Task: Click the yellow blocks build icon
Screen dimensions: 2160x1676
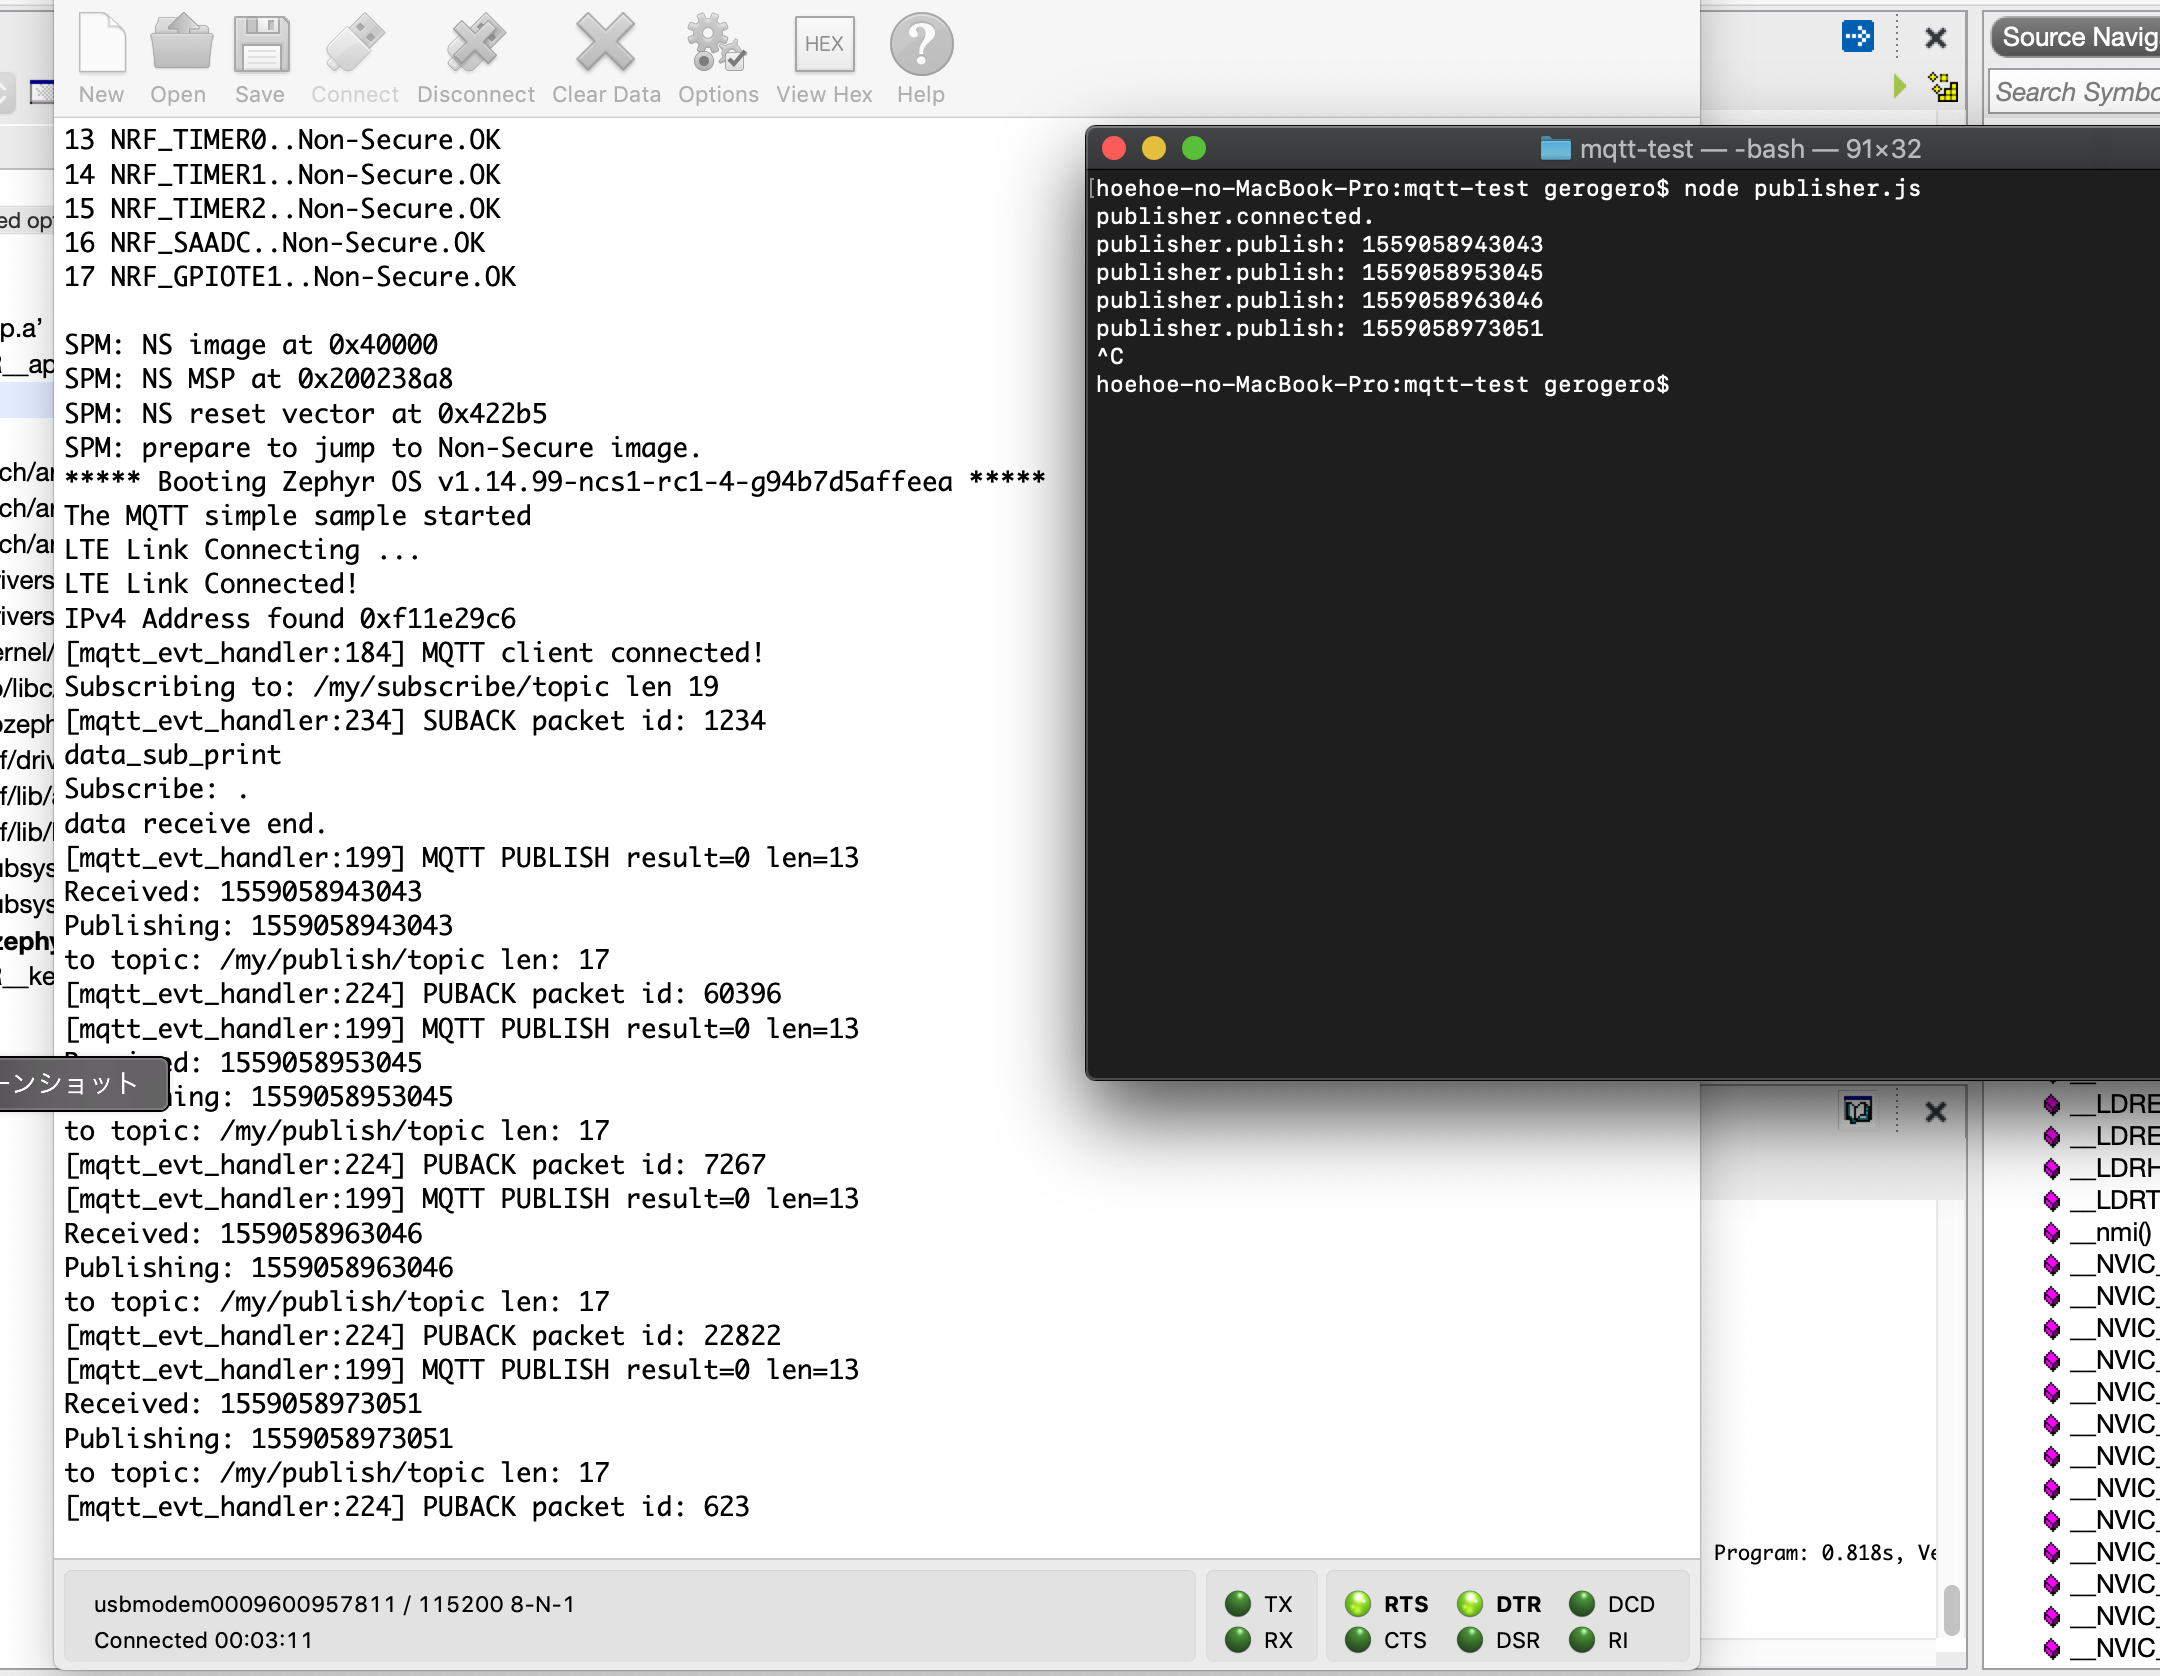Action: tap(1944, 88)
